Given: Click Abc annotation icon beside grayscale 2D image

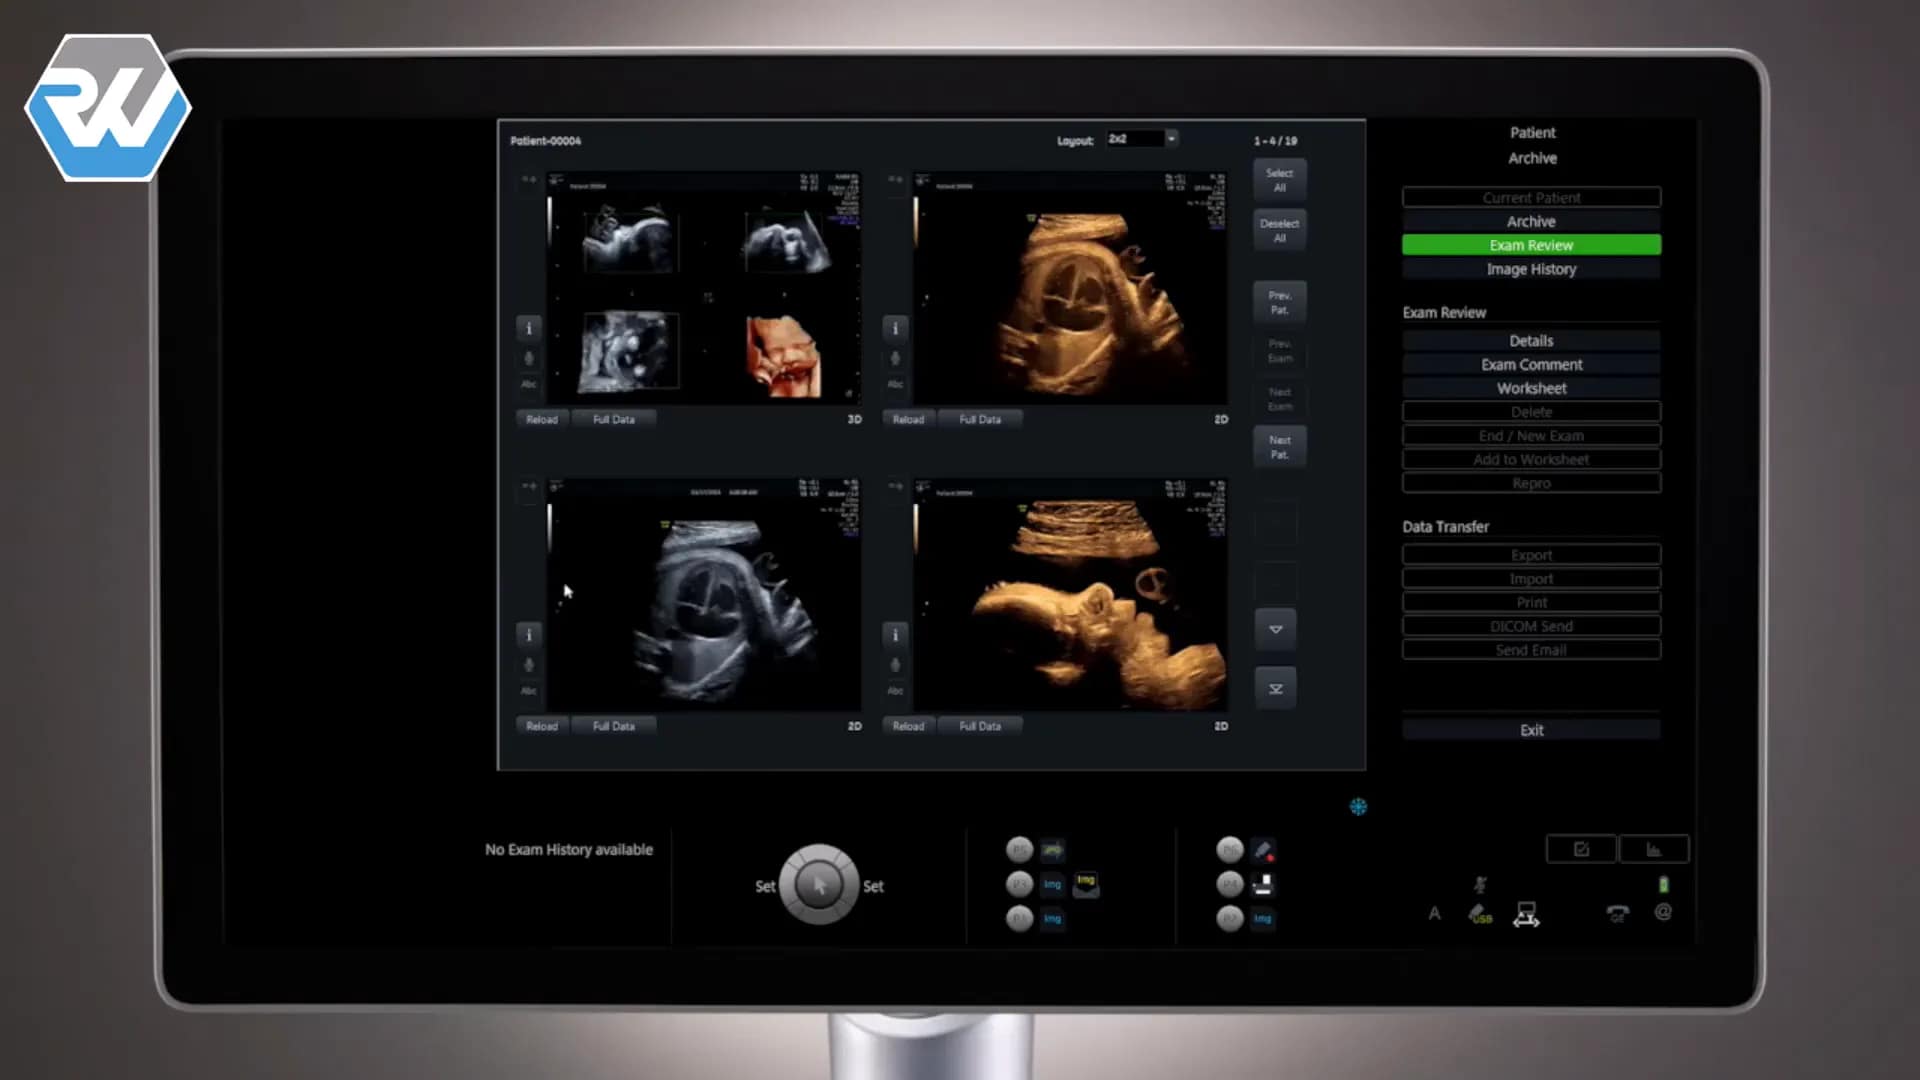Looking at the screenshot, I should point(529,690).
